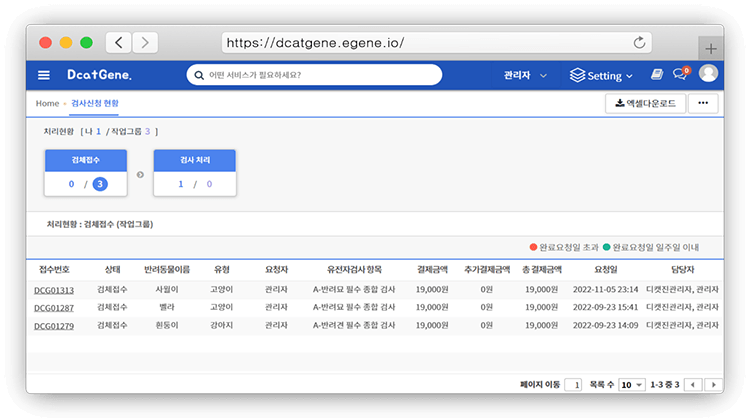Open the 목록 수 rows-per-page dropdown

coord(631,384)
